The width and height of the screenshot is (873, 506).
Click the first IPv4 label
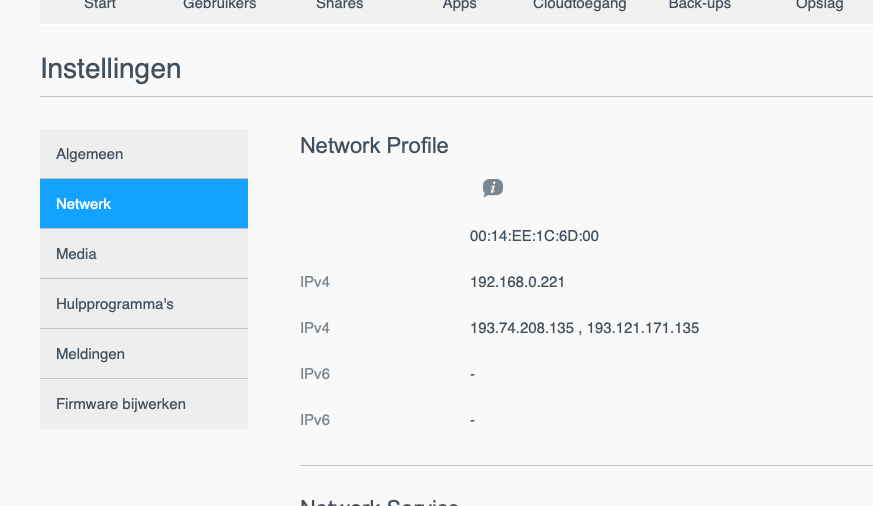[315, 282]
